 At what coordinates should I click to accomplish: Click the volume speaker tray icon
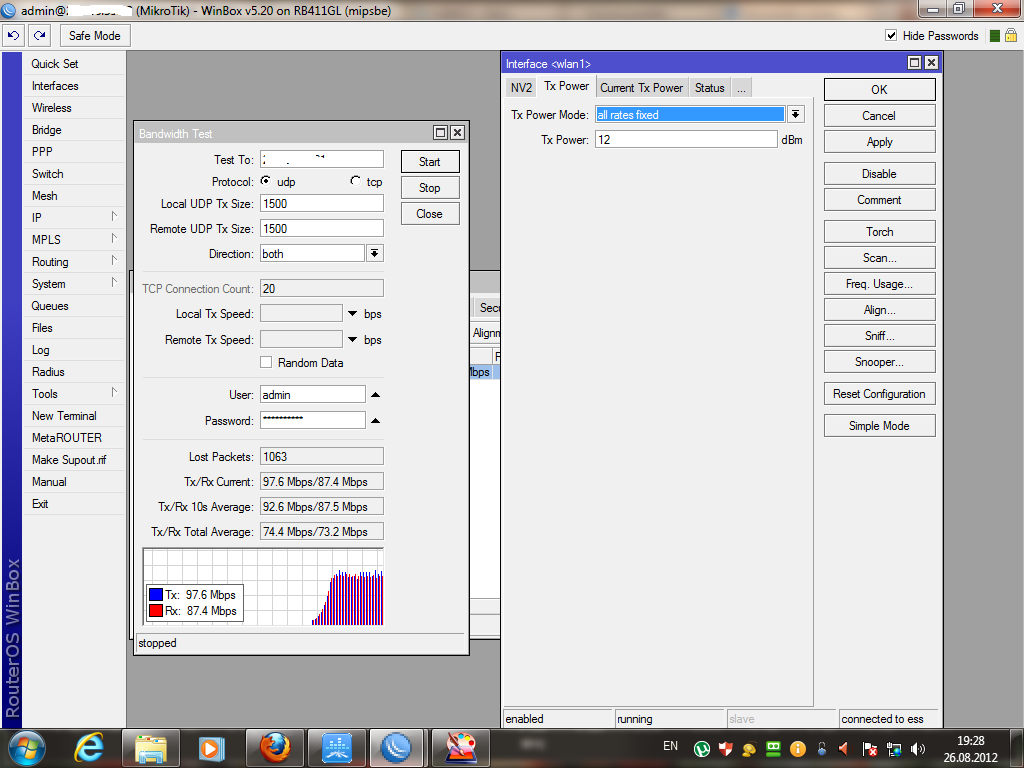[919, 748]
